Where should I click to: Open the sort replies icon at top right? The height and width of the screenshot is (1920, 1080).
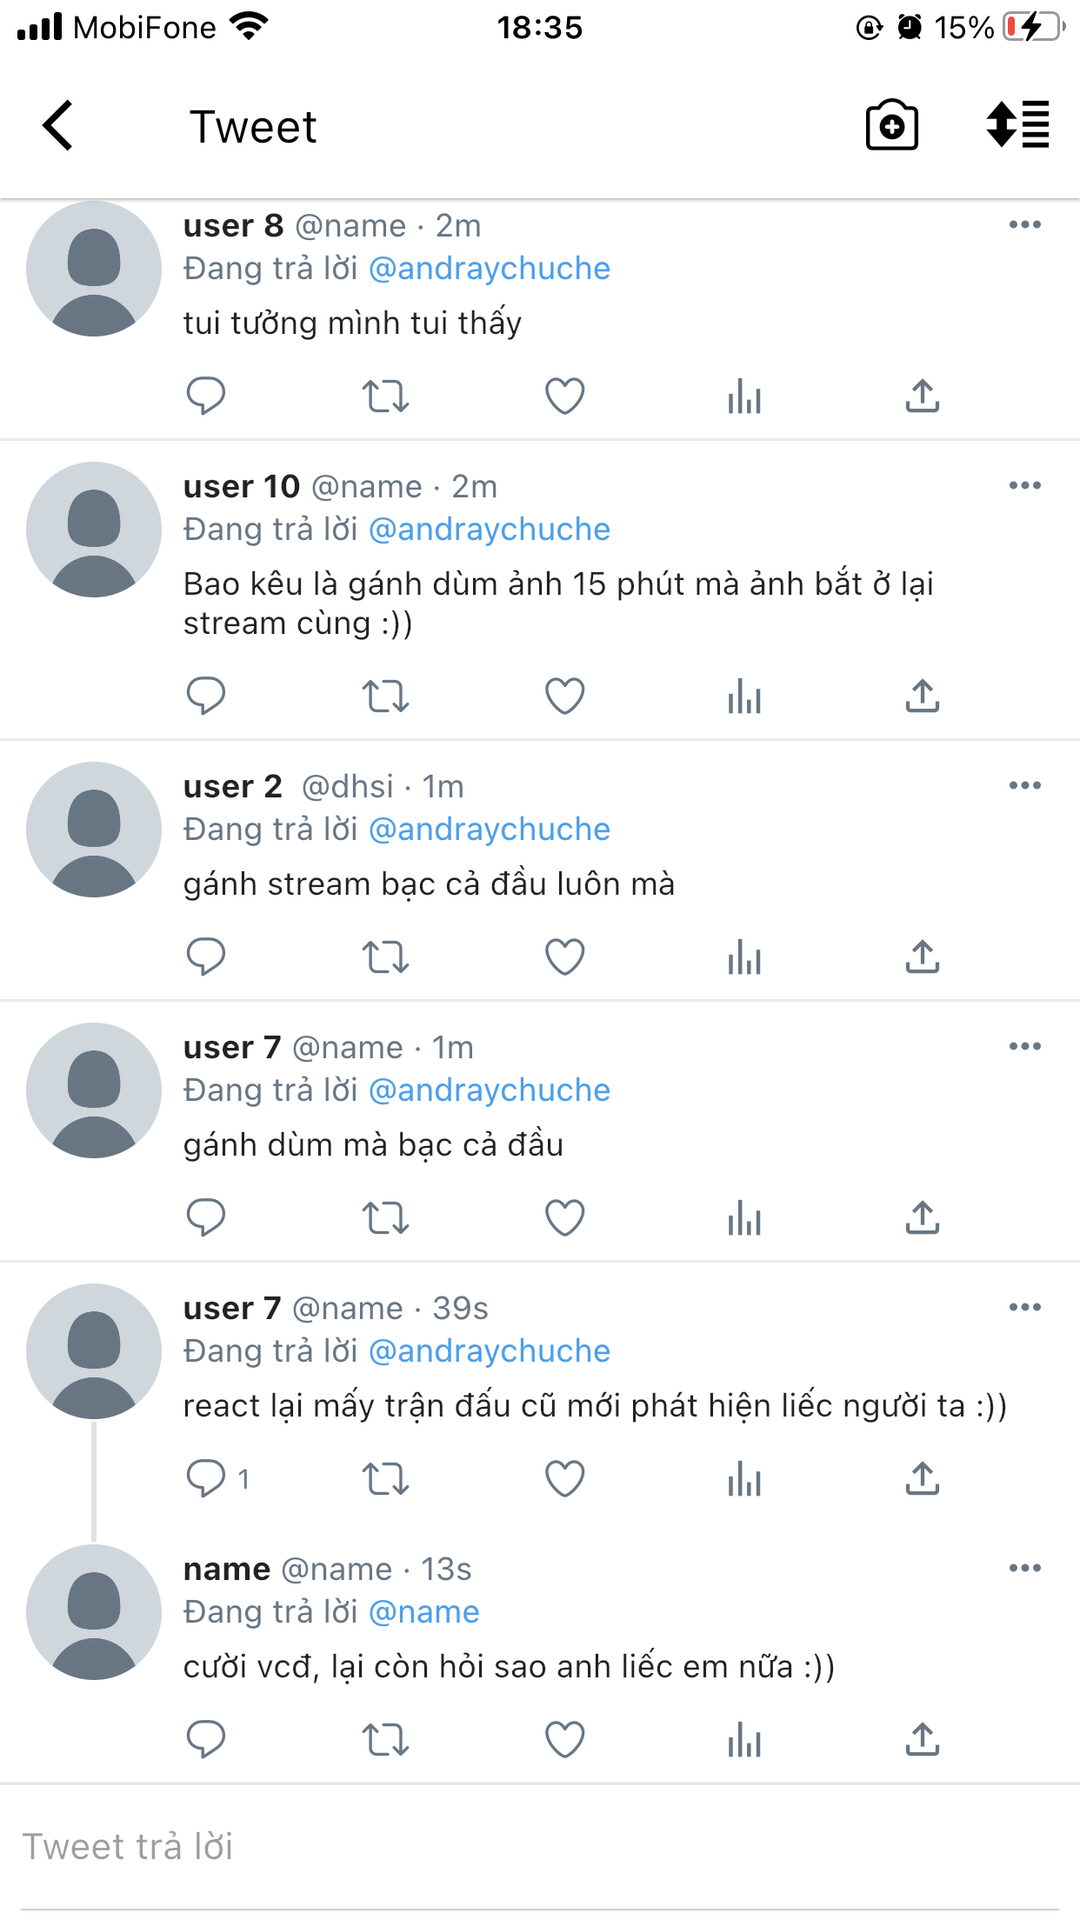(x=1018, y=125)
